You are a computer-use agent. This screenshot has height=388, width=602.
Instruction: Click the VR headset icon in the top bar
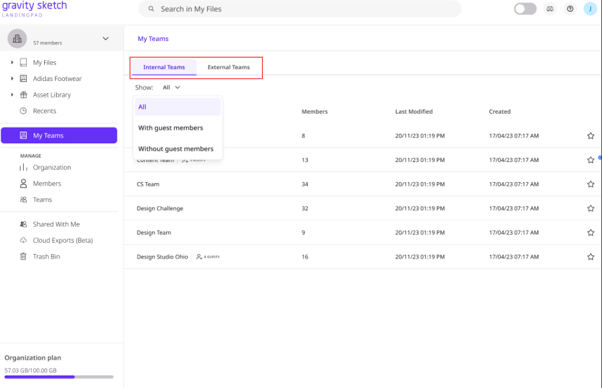click(x=550, y=9)
